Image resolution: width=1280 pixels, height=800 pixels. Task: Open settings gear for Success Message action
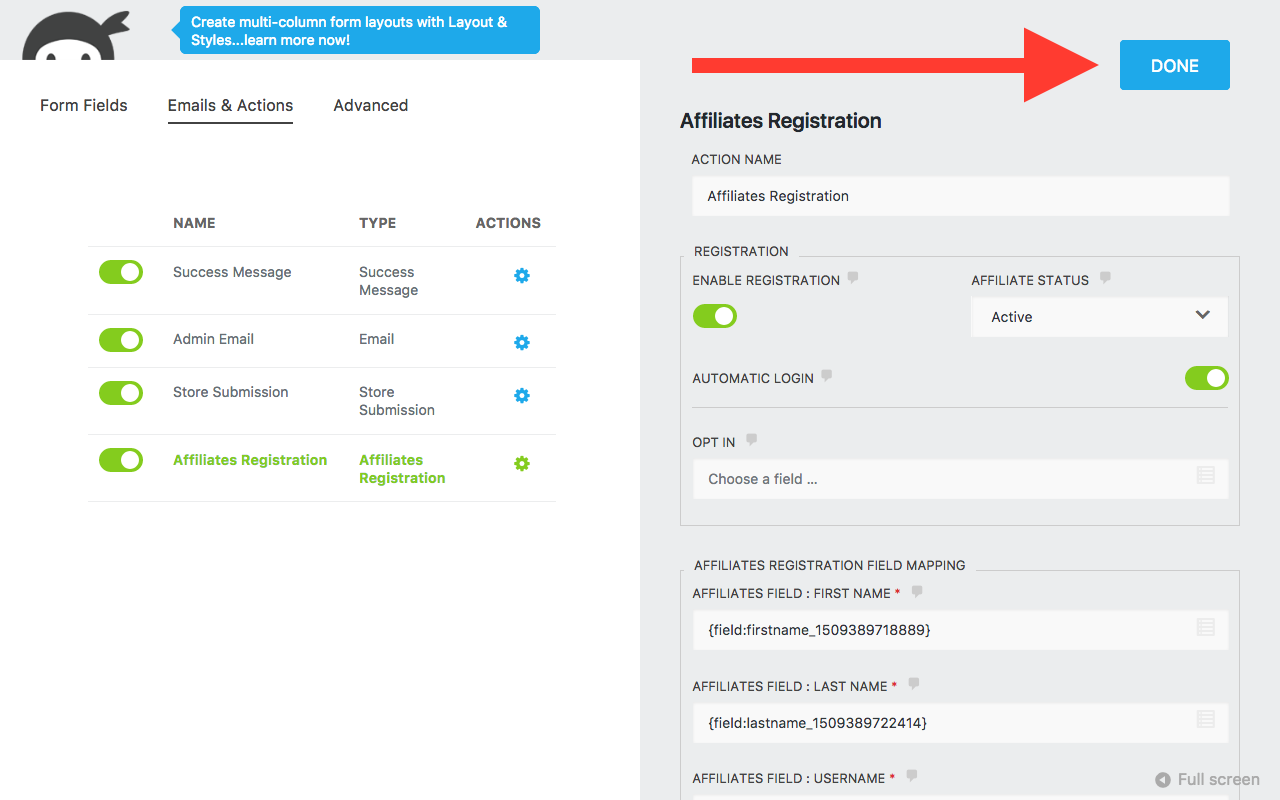click(x=522, y=275)
